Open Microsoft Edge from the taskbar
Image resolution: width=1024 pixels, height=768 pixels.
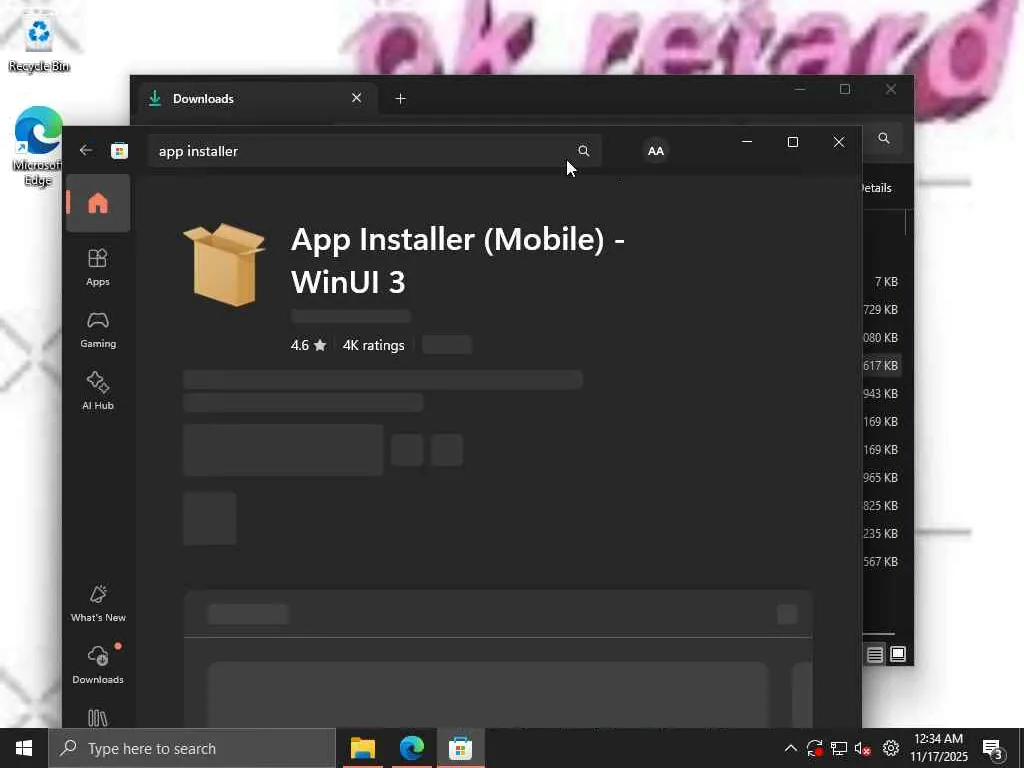tap(411, 748)
